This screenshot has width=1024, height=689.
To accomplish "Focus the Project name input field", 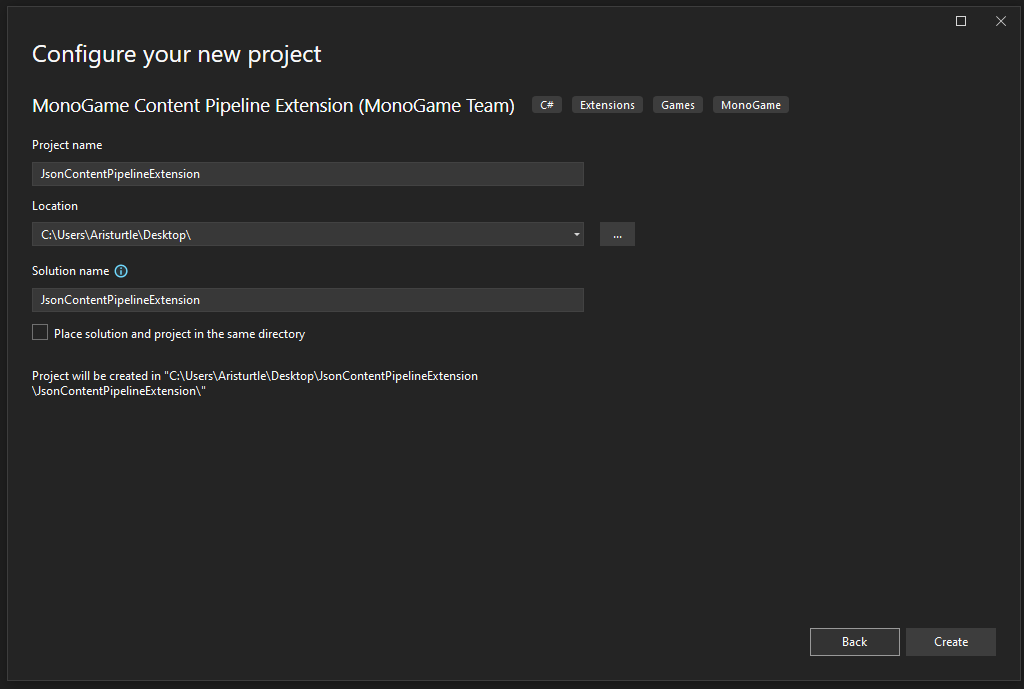I will tap(308, 174).
